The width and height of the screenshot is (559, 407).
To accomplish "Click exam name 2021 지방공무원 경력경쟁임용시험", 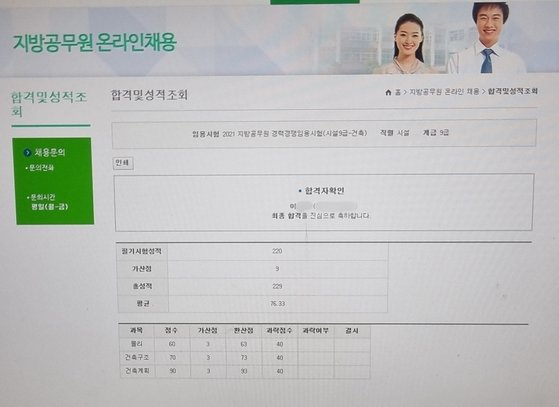I will pyautogui.click(x=294, y=134).
